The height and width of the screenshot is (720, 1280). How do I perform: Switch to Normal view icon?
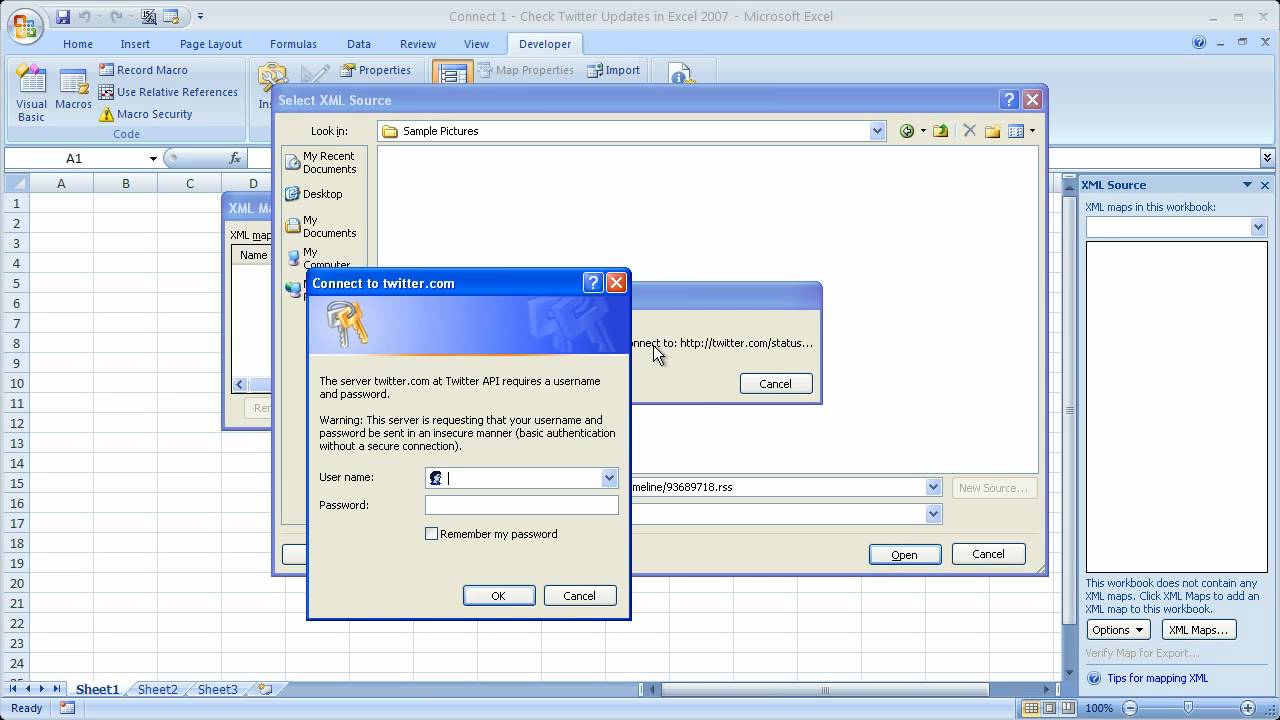pyautogui.click(x=1031, y=708)
